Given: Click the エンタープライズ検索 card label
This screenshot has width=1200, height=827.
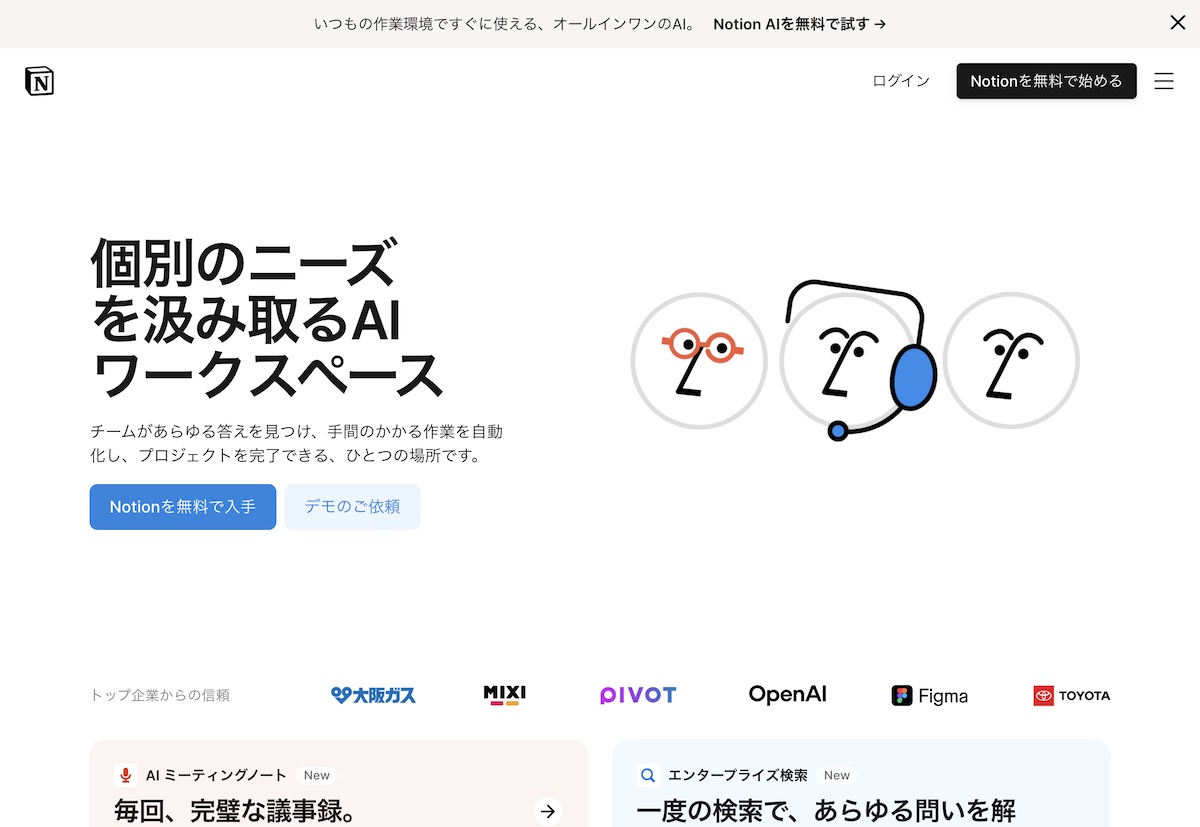Looking at the screenshot, I should pos(738,775).
